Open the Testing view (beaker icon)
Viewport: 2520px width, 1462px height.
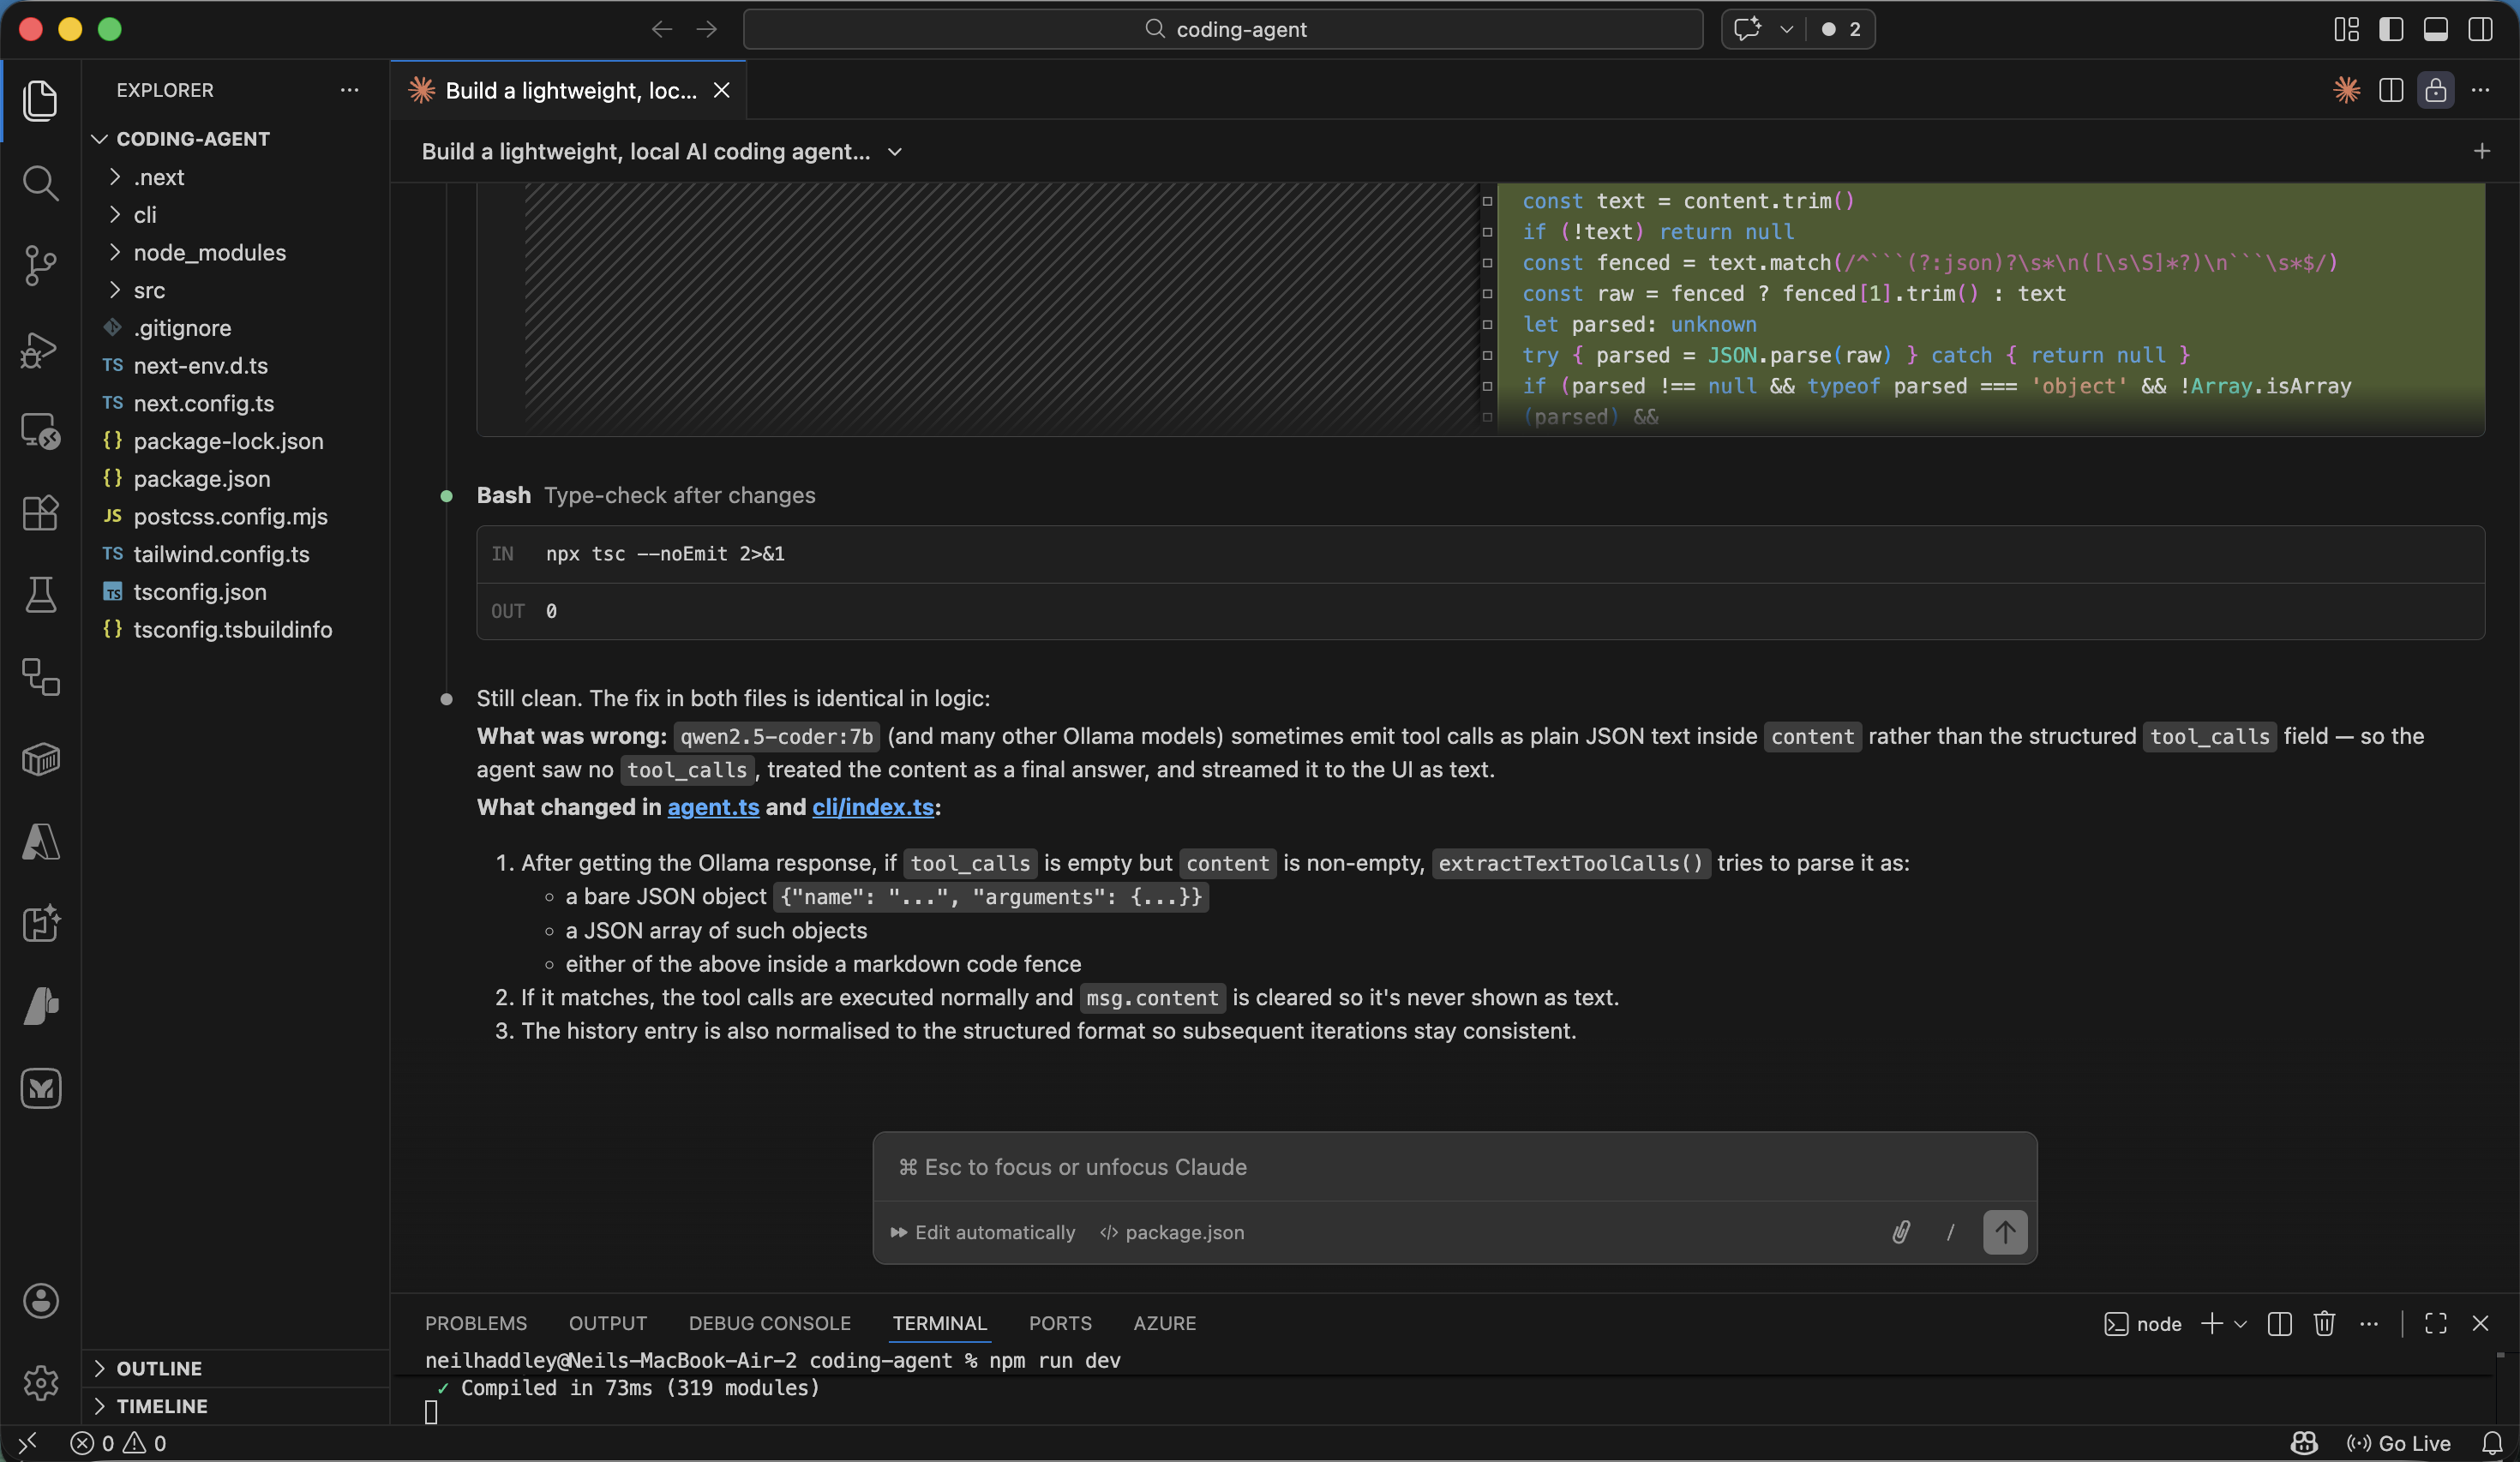(x=40, y=595)
